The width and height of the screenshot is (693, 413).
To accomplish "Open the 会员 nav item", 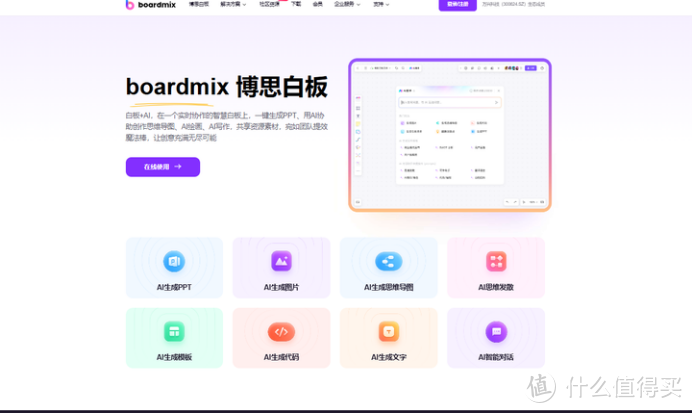I will click(x=317, y=4).
